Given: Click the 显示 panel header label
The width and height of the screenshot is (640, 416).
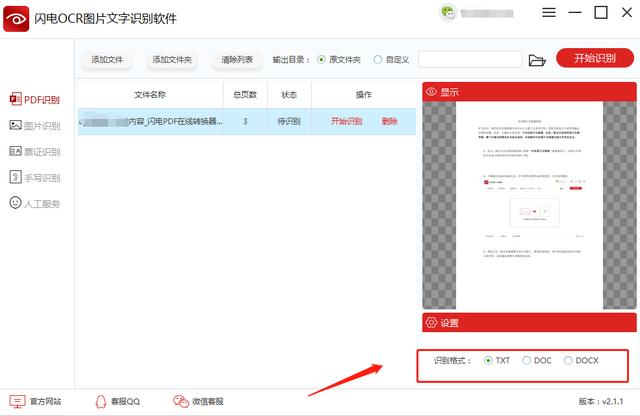Looking at the screenshot, I should (x=449, y=92).
